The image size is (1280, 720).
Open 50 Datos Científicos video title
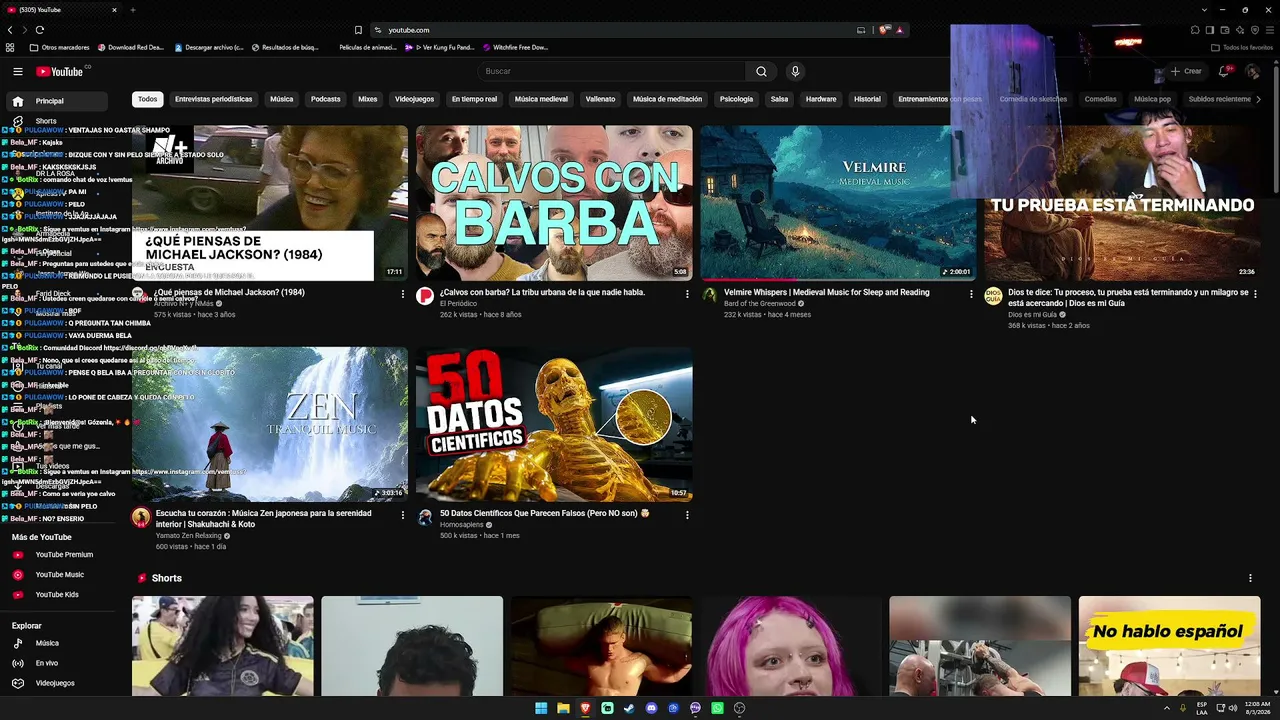pos(544,513)
